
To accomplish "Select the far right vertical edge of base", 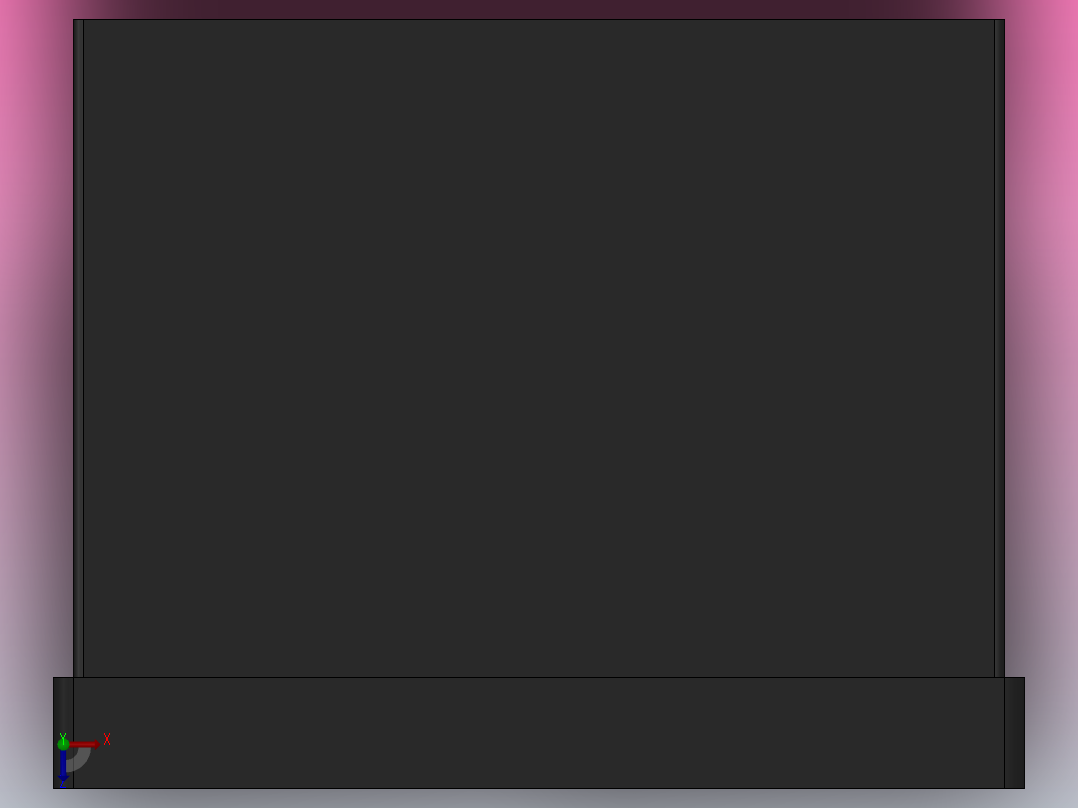I will (1024, 733).
